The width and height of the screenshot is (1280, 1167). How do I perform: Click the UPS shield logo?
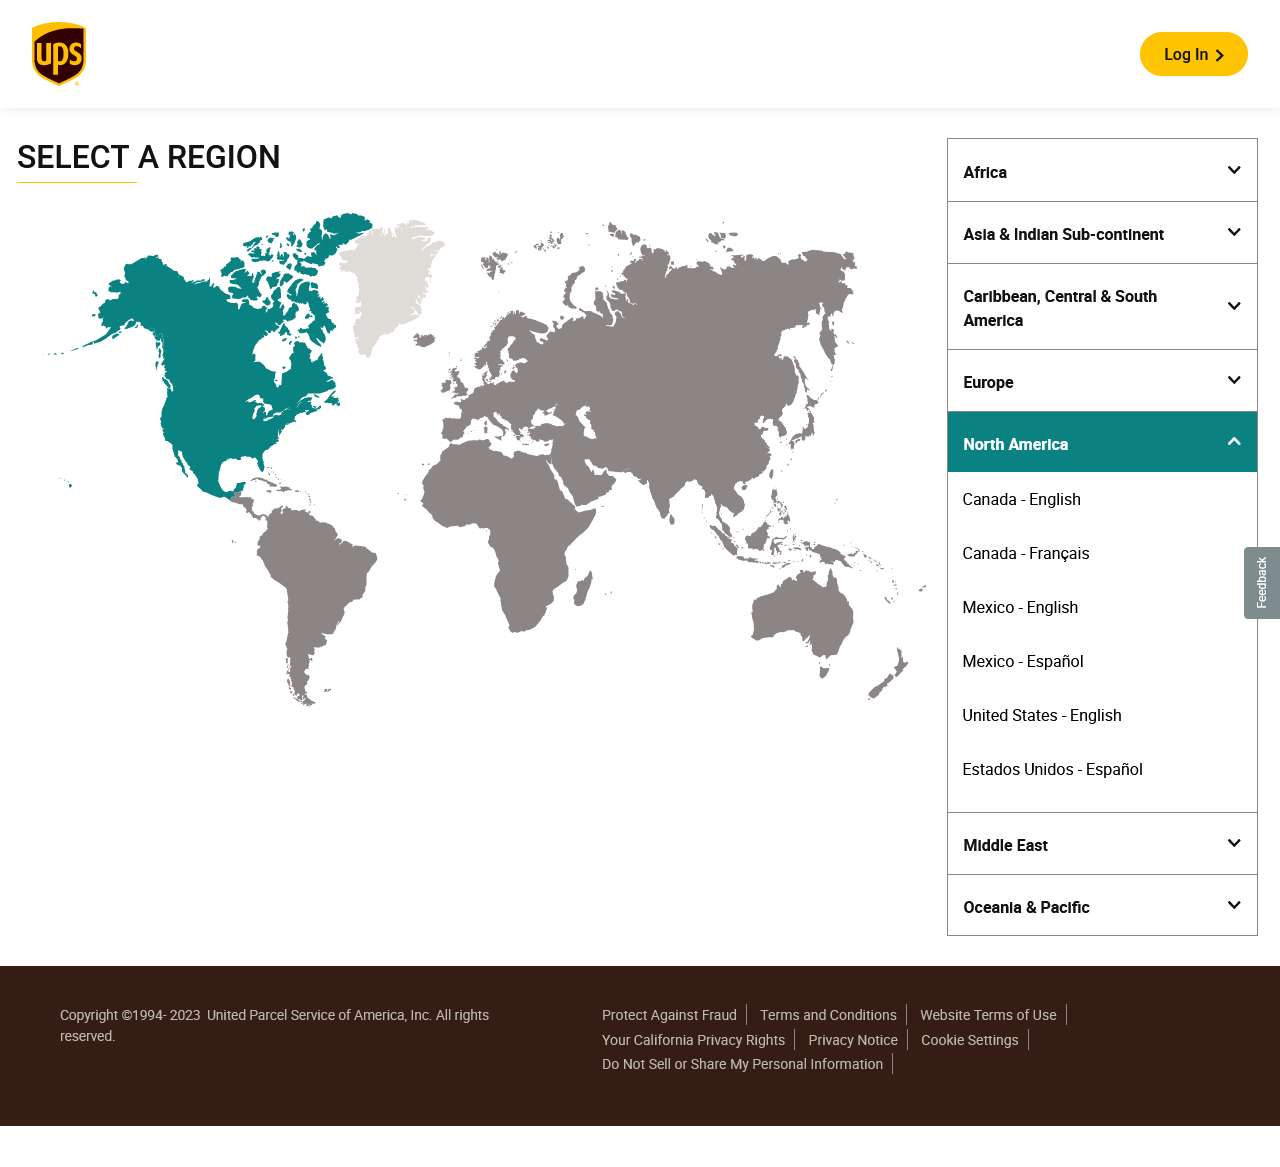click(x=59, y=54)
